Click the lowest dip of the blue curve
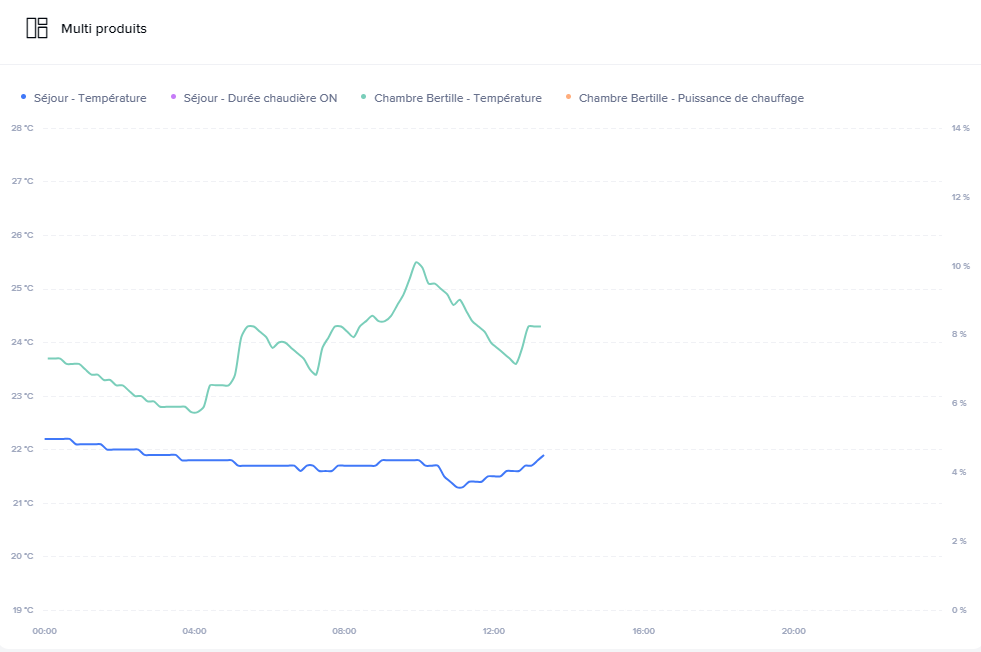 click(459, 487)
